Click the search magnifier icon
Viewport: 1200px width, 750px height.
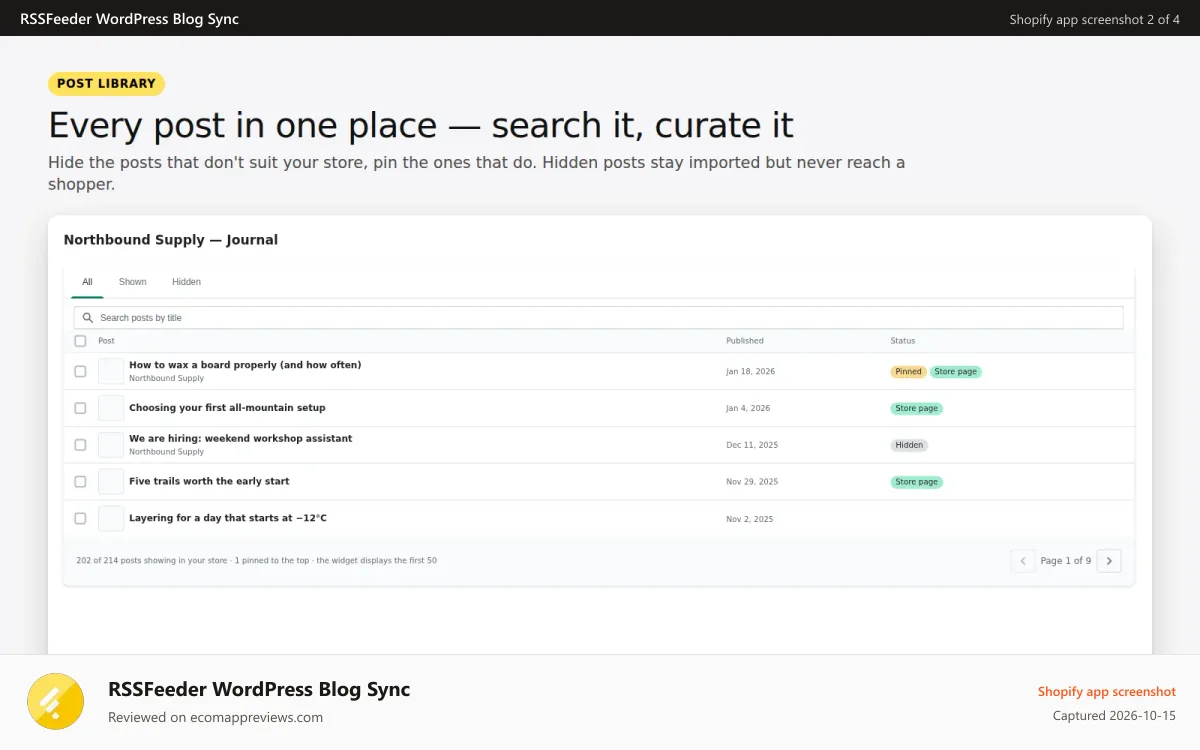coord(88,318)
